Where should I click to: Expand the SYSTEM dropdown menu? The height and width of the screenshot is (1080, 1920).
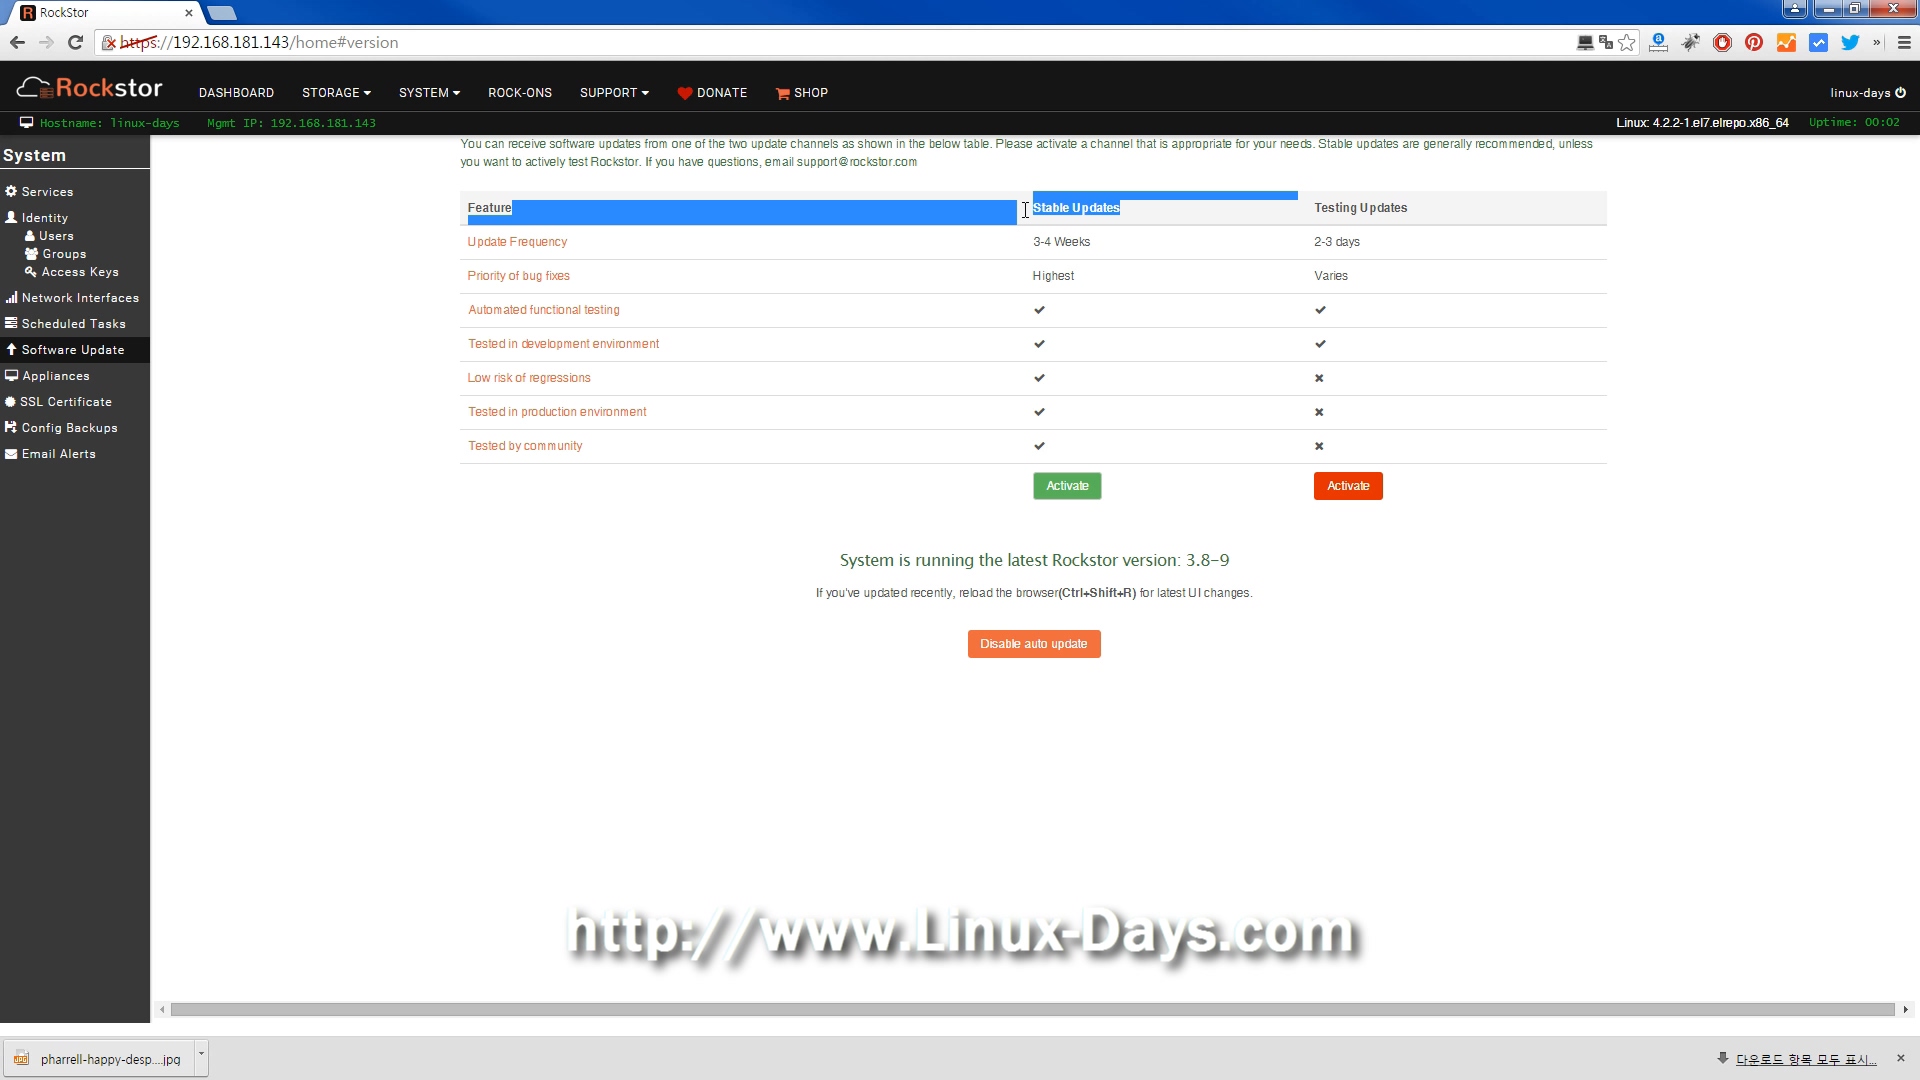429,93
